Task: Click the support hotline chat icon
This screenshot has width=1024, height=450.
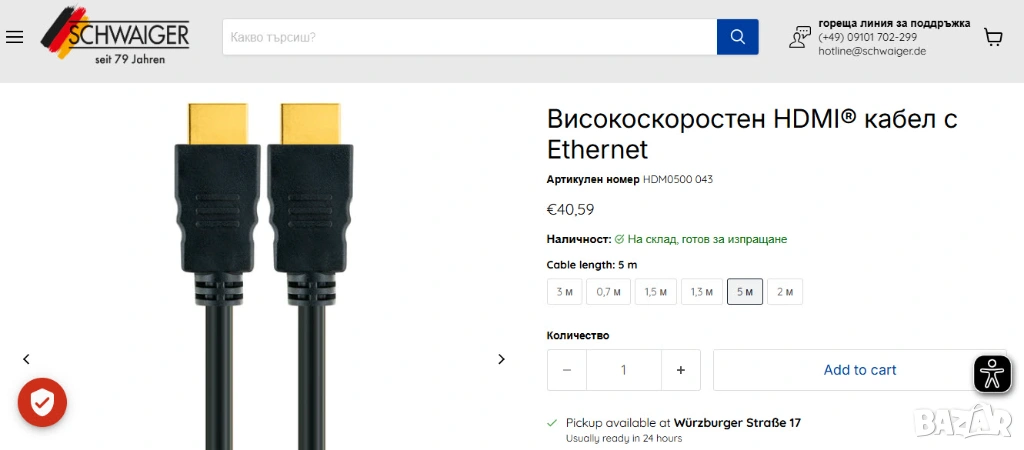Action: [799, 37]
